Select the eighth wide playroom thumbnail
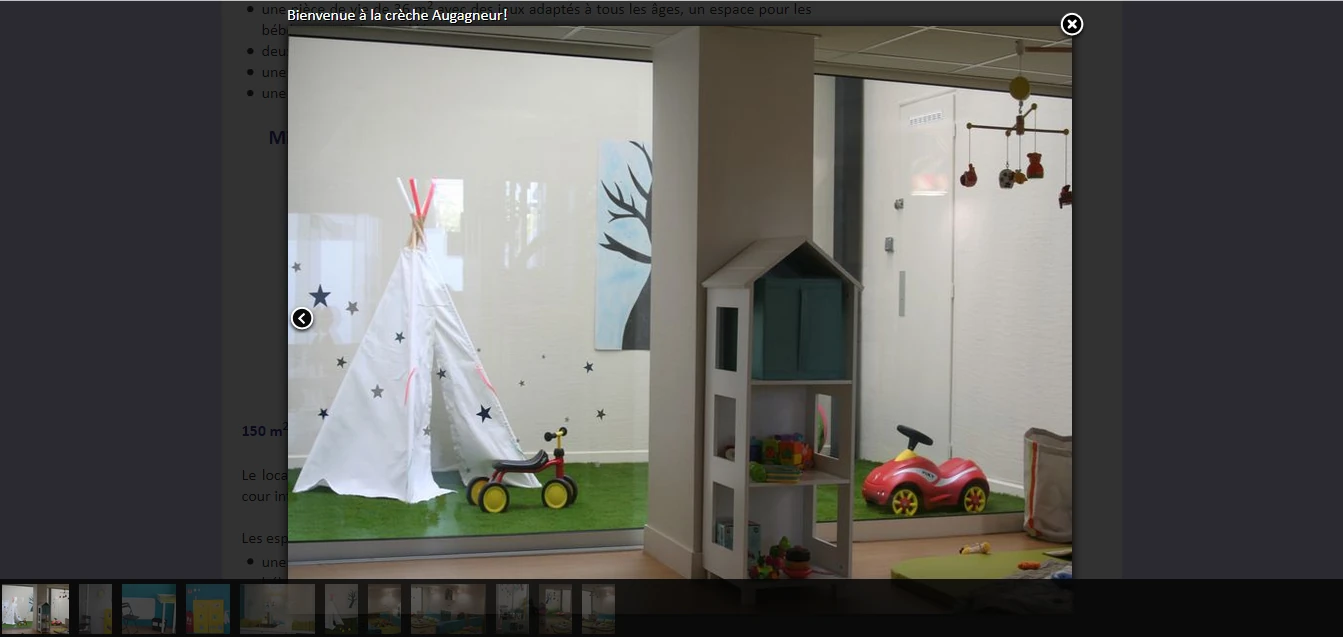The width and height of the screenshot is (1343, 637). [448, 609]
